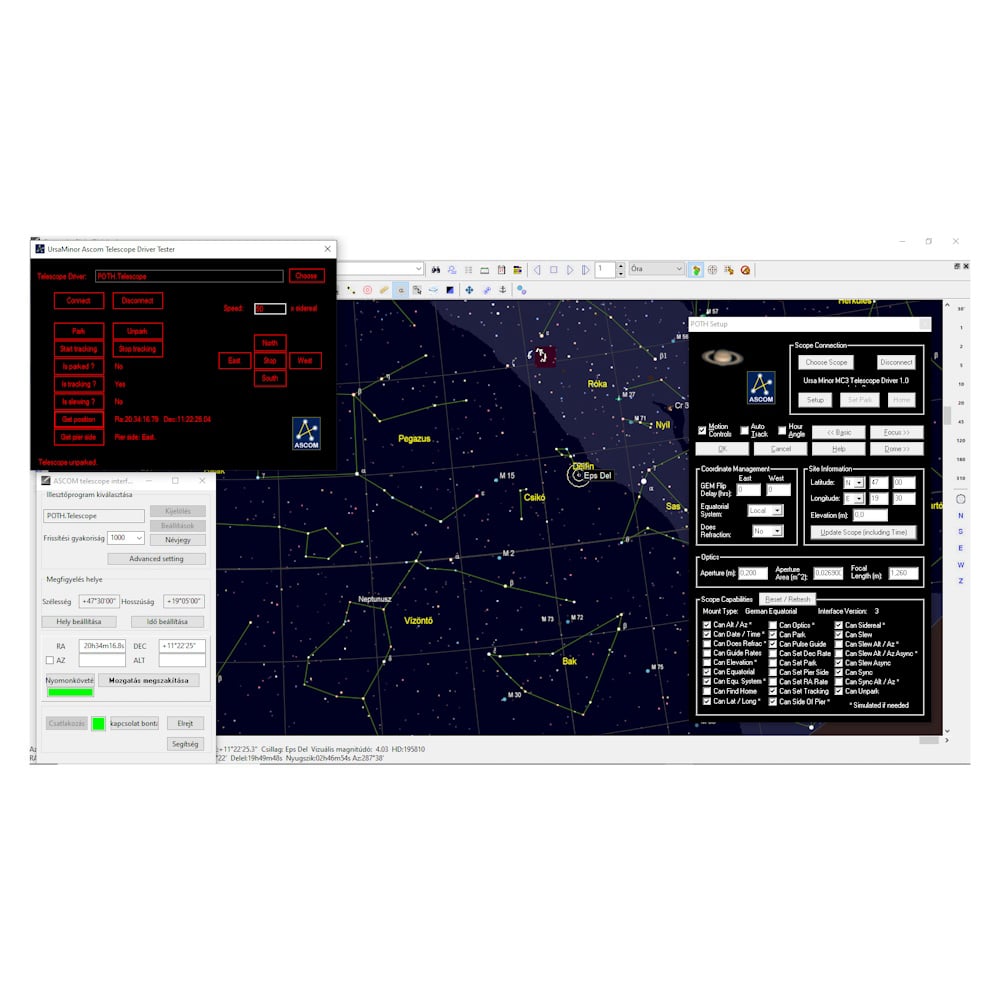Click the step forward arrow in the time toolbar
Image resolution: width=1000 pixels, height=1000 pixels.
tap(570, 270)
